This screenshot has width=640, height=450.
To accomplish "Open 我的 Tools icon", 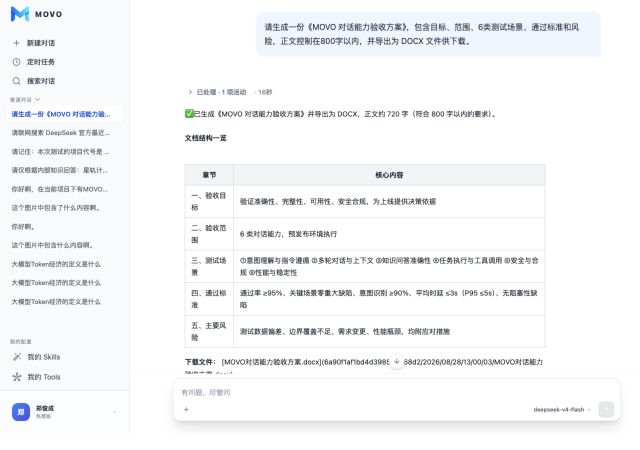I will pyautogui.click(x=17, y=377).
